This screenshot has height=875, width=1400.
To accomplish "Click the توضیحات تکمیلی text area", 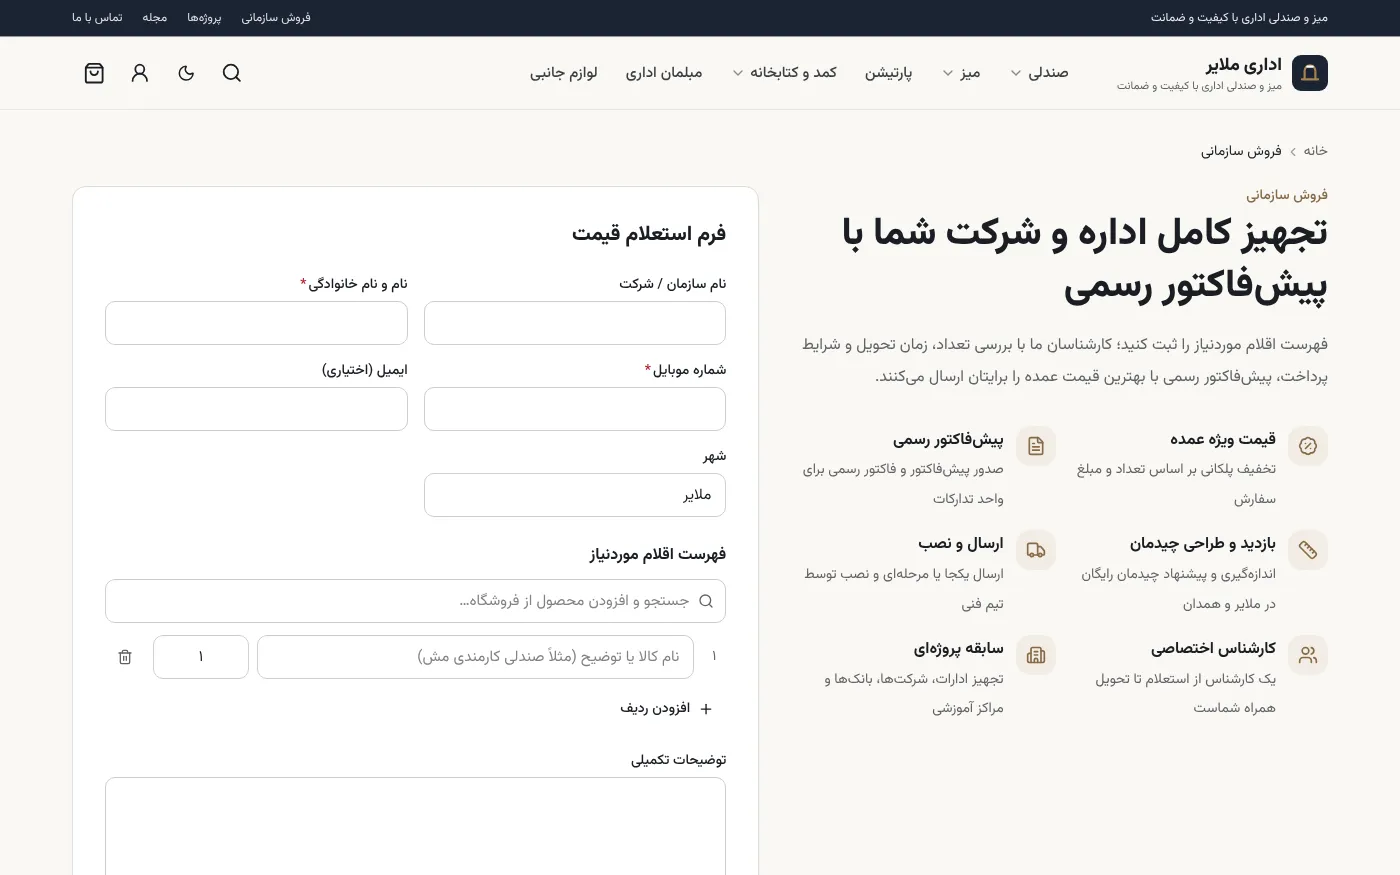I will (415, 827).
